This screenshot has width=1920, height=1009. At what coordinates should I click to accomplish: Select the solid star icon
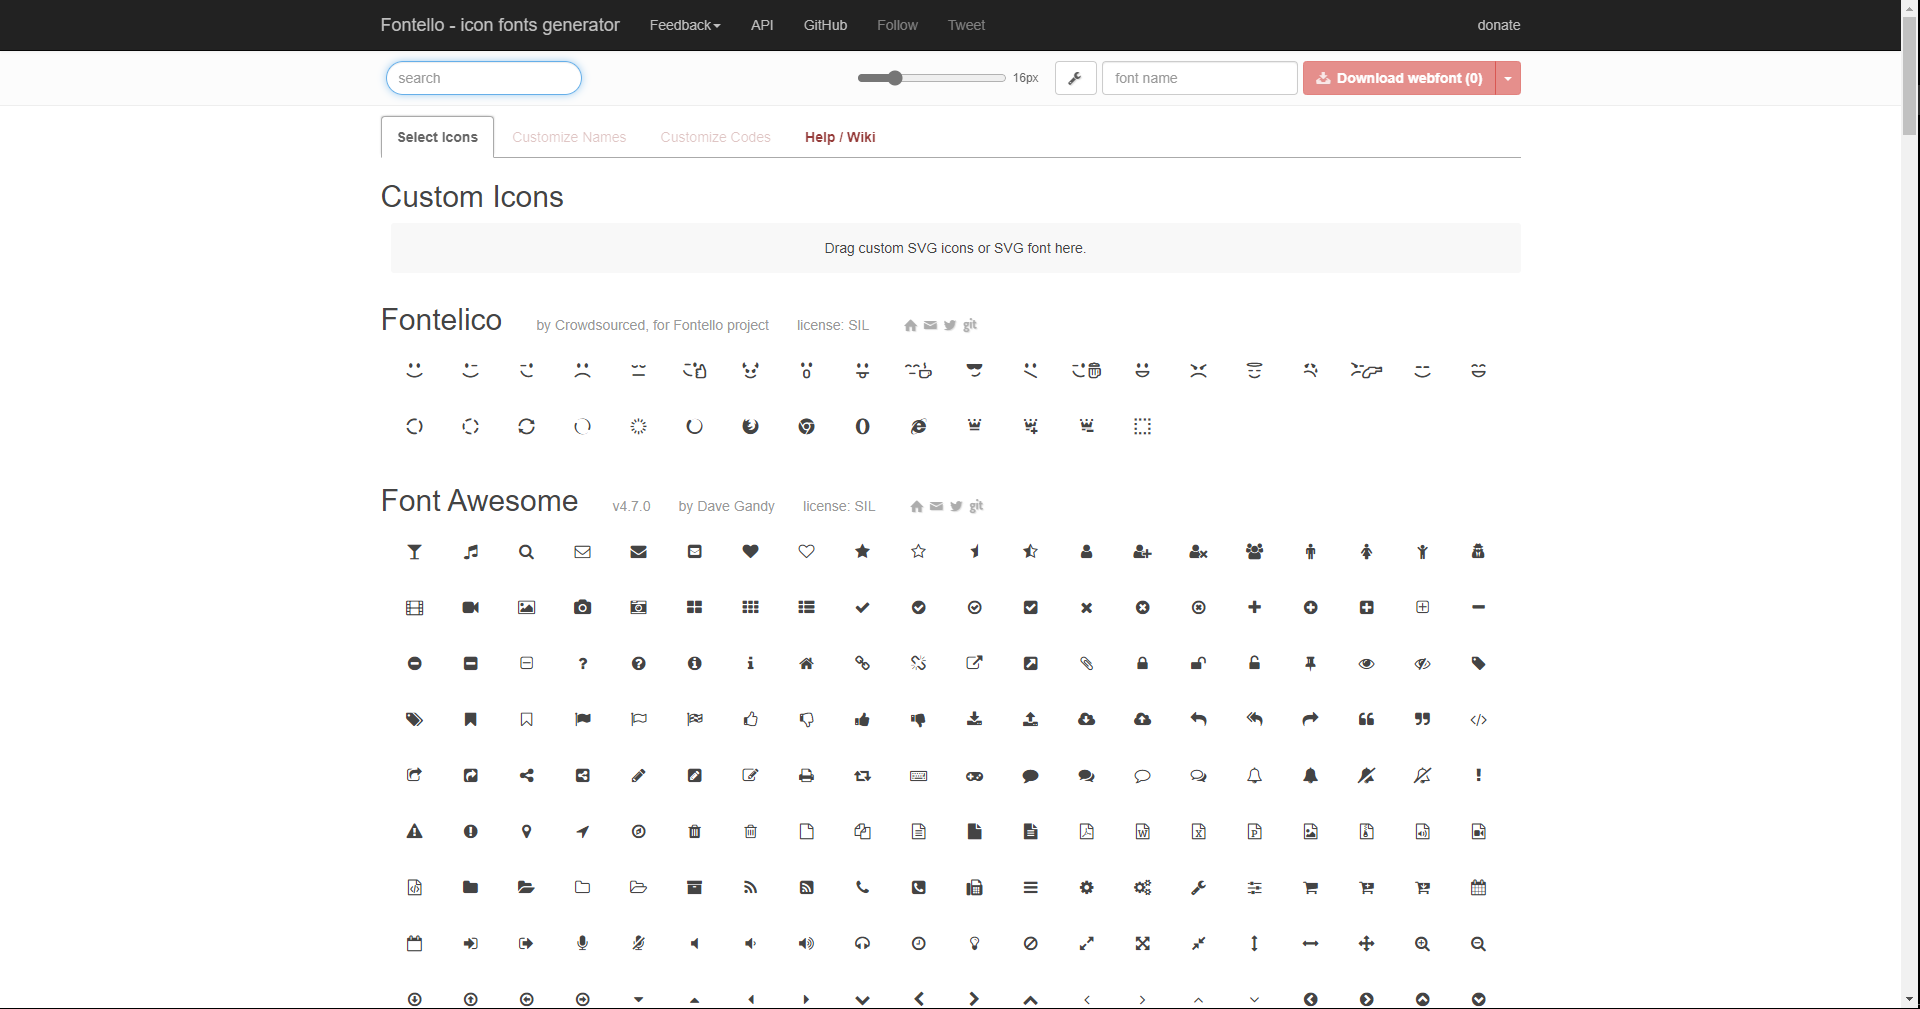point(862,552)
